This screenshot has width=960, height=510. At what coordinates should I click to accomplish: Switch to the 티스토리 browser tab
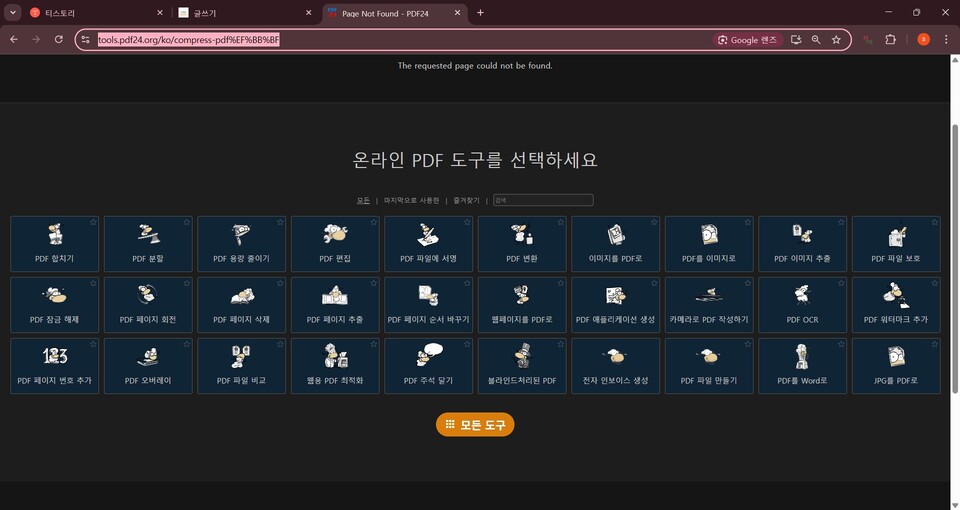coord(97,13)
